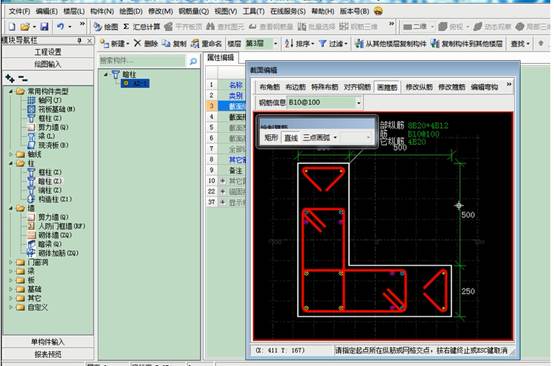This screenshot has width=554, height=366.
Task: Select the 矩形 drawing mode
Action: (271, 138)
